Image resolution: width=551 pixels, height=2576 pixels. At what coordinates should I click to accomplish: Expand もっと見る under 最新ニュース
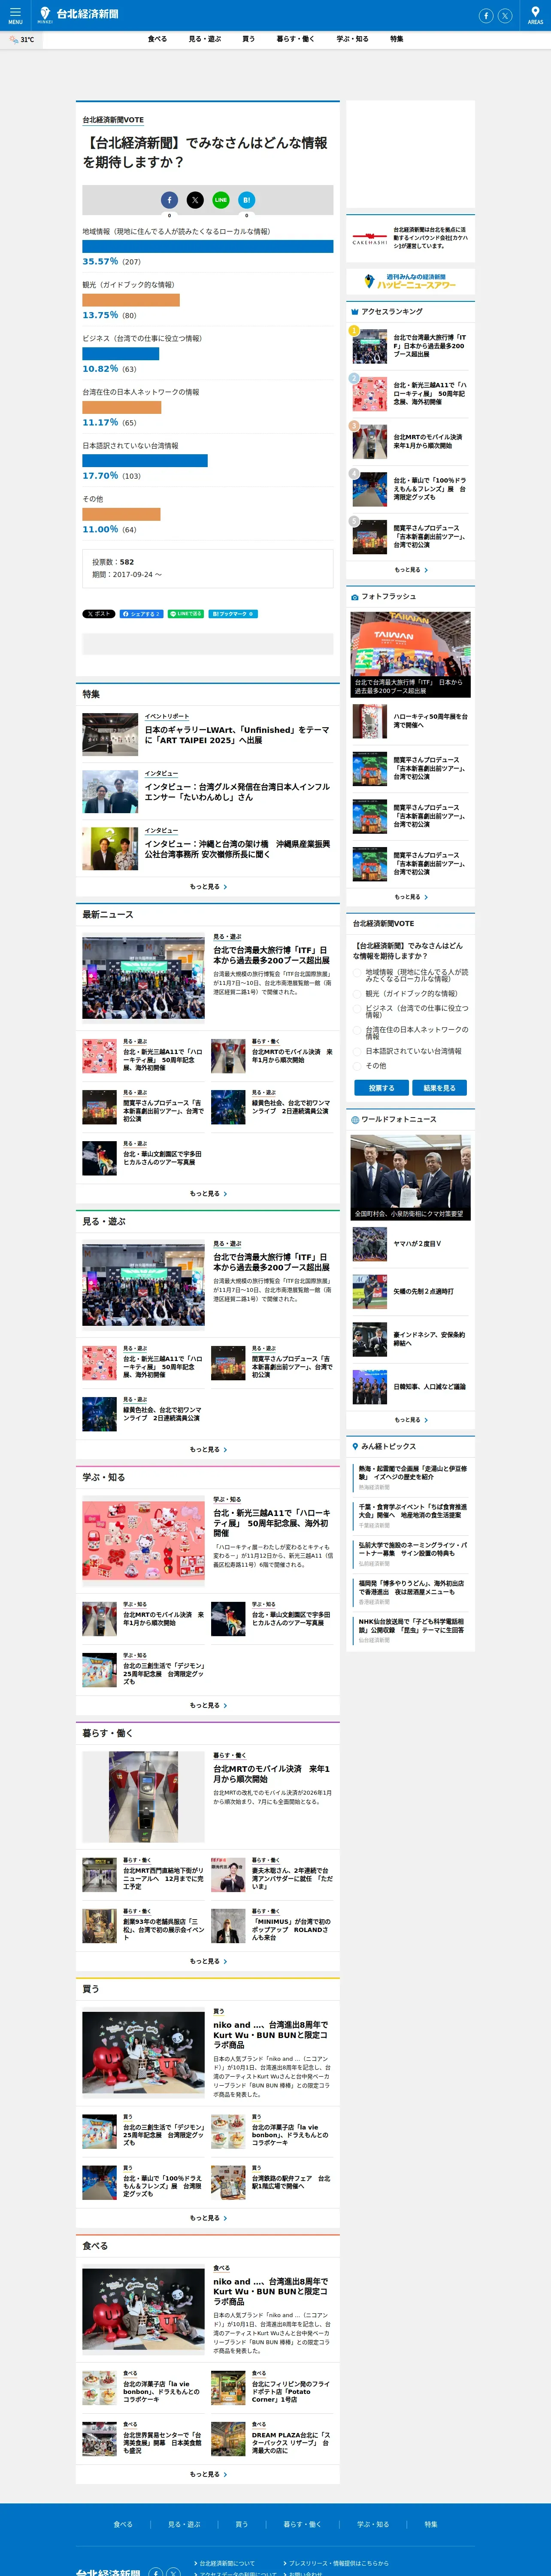point(208,1194)
